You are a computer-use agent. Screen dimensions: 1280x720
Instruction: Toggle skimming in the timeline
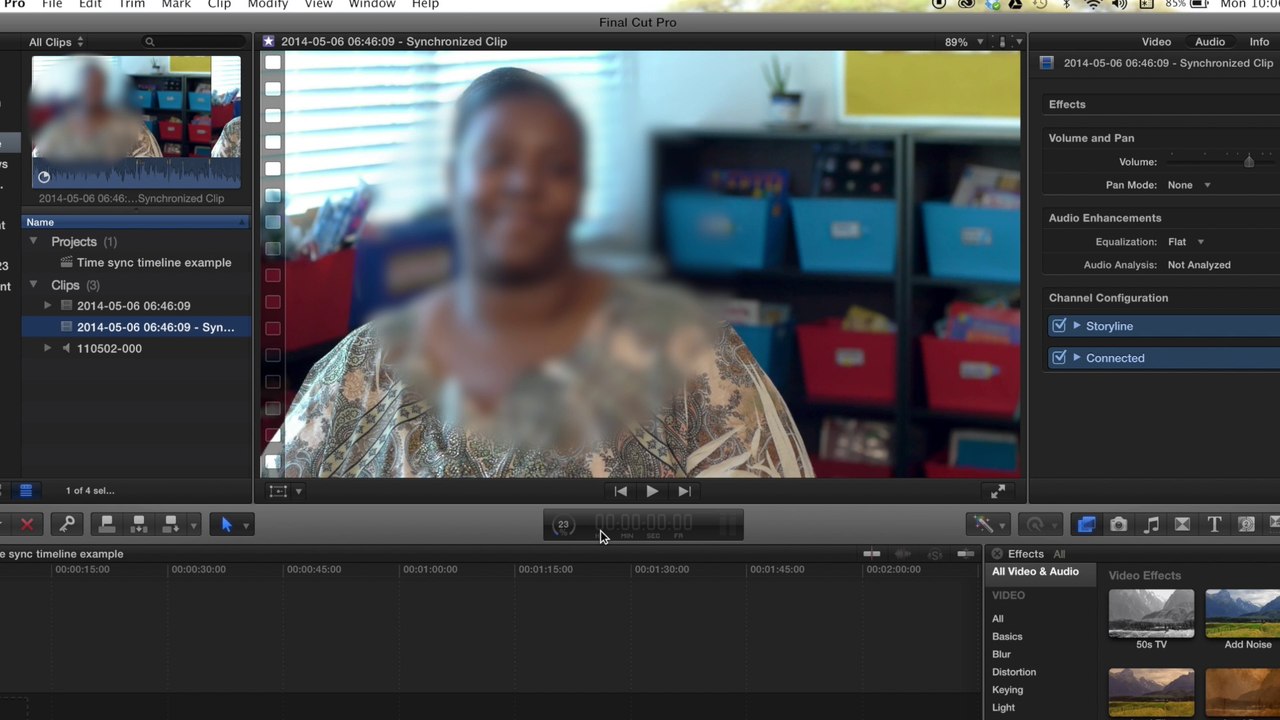[872, 554]
